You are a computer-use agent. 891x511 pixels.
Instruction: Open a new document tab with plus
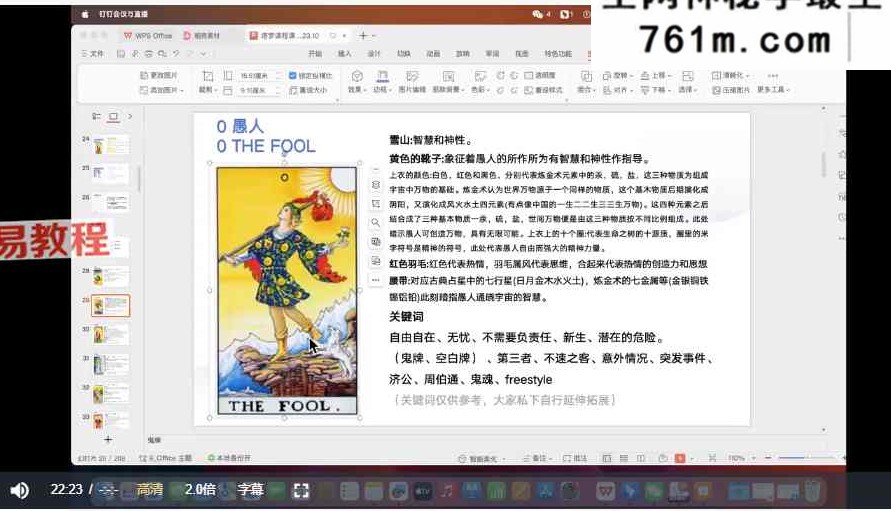(x=363, y=35)
